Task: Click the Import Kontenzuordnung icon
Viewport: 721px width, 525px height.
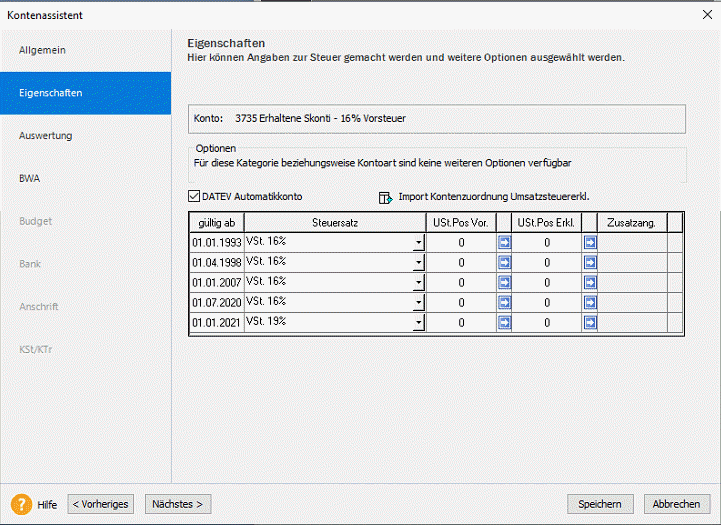Action: [x=385, y=197]
